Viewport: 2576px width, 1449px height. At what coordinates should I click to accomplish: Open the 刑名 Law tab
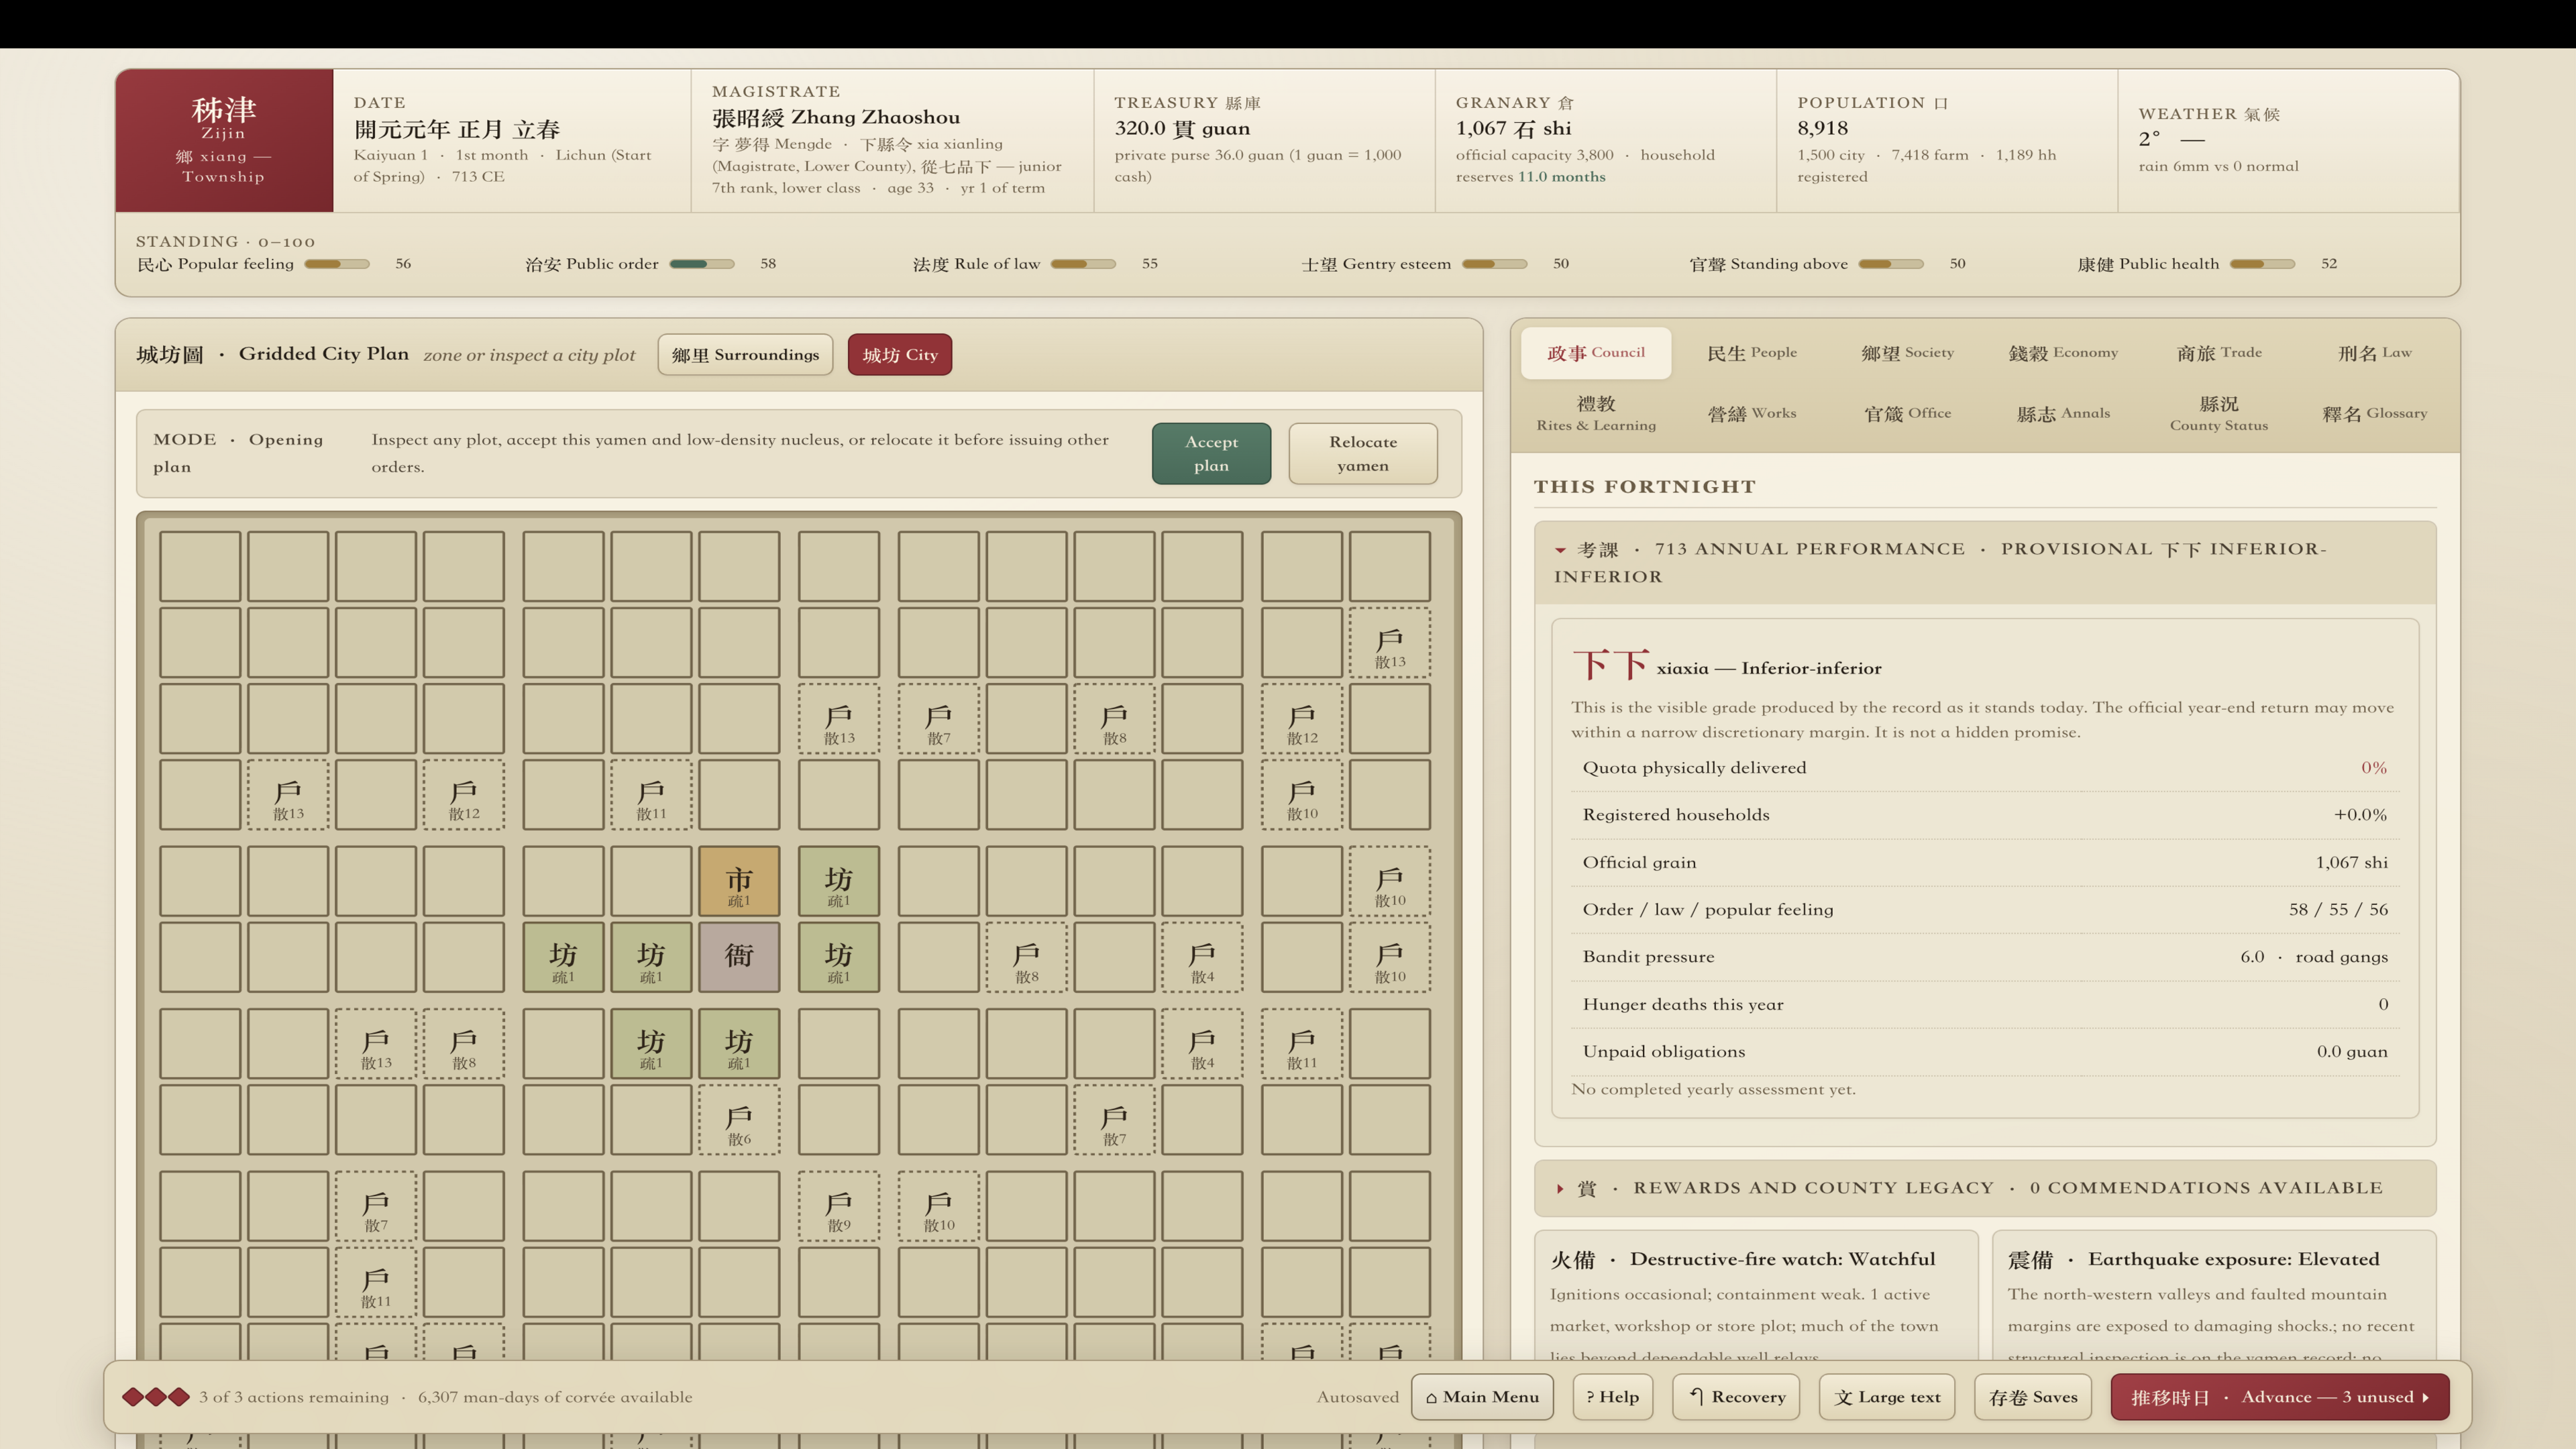2374,353
